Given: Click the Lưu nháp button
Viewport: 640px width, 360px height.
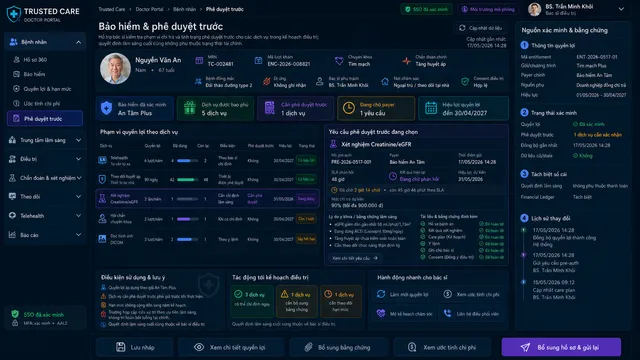Looking at the screenshot, I should click(x=135, y=347).
